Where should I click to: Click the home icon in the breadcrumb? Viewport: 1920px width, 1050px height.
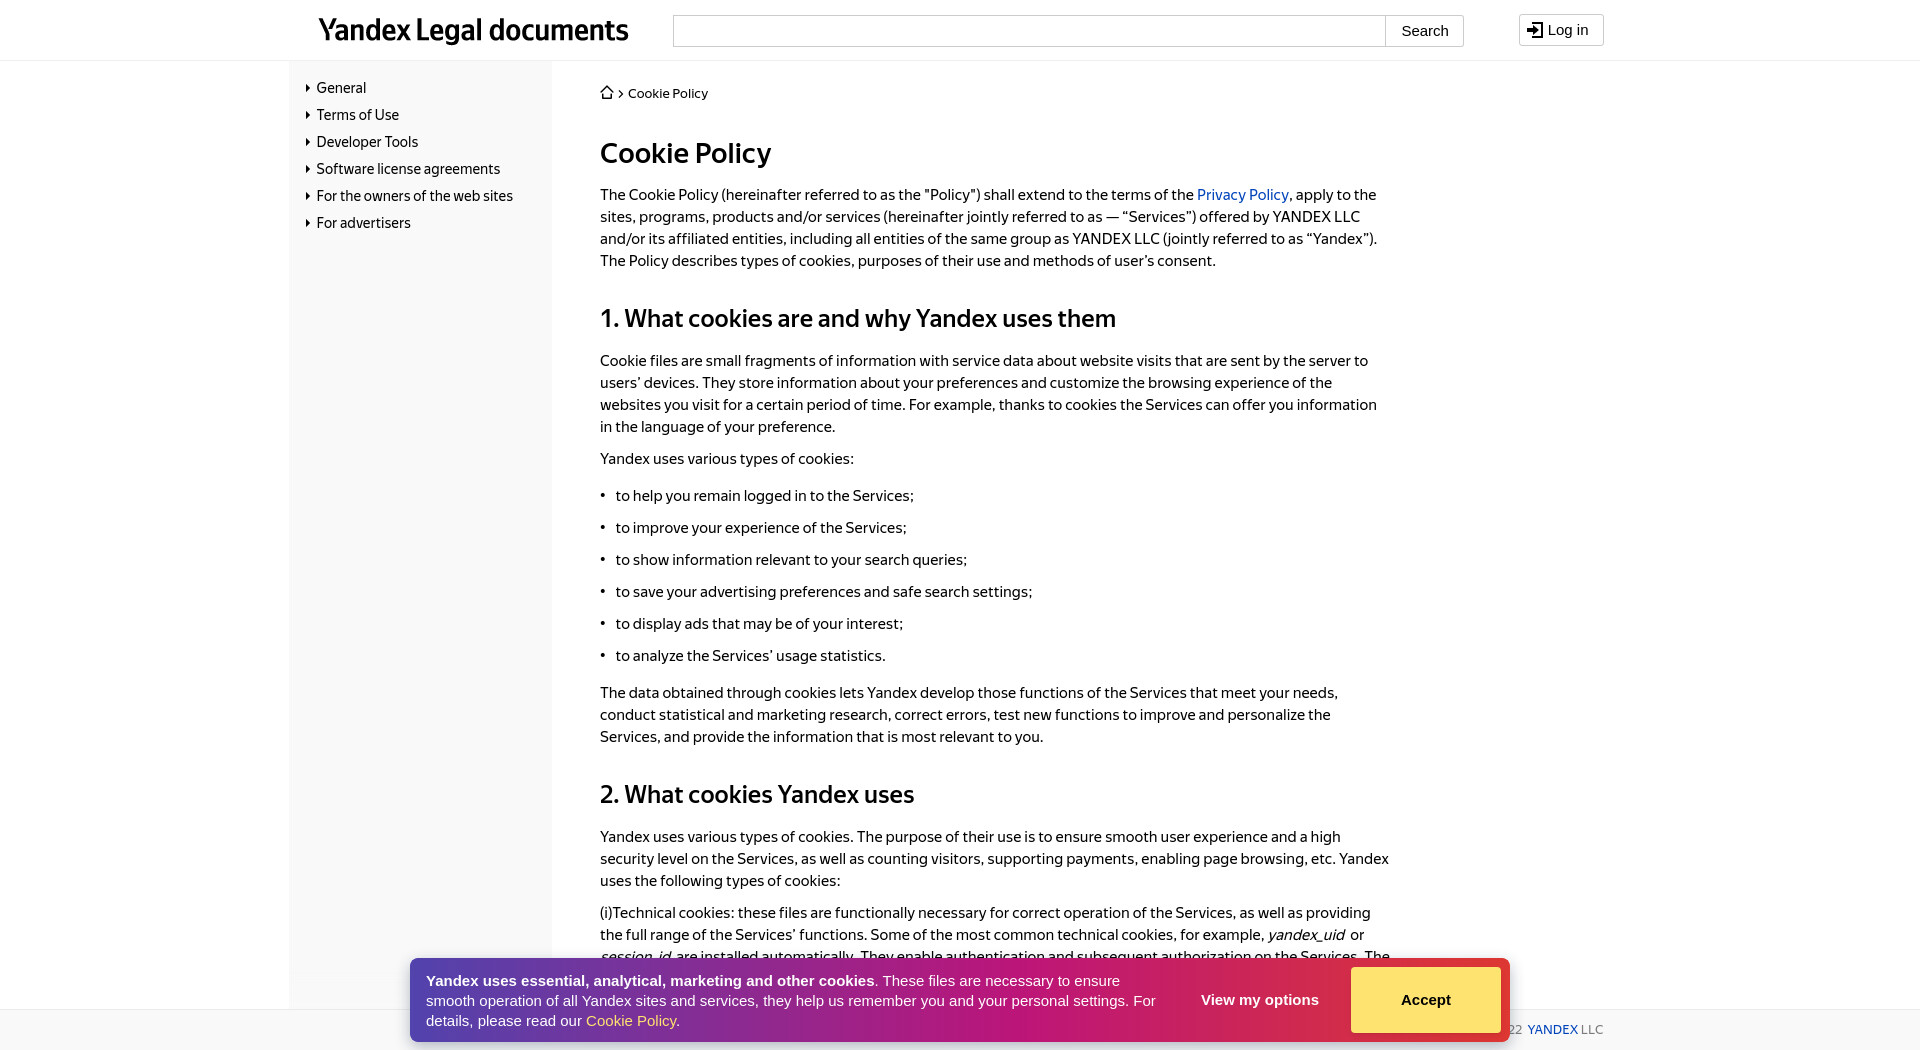607,92
